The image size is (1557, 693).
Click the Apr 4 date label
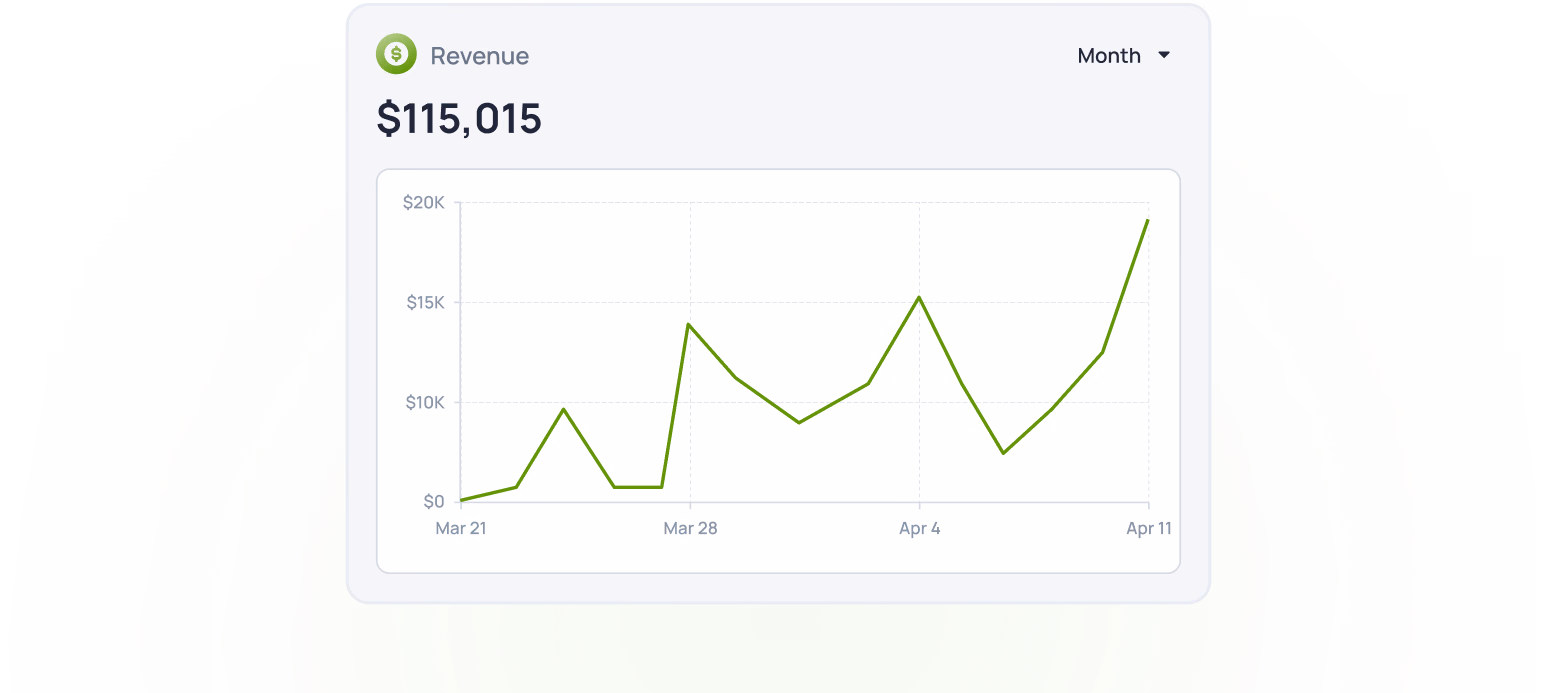(x=920, y=528)
